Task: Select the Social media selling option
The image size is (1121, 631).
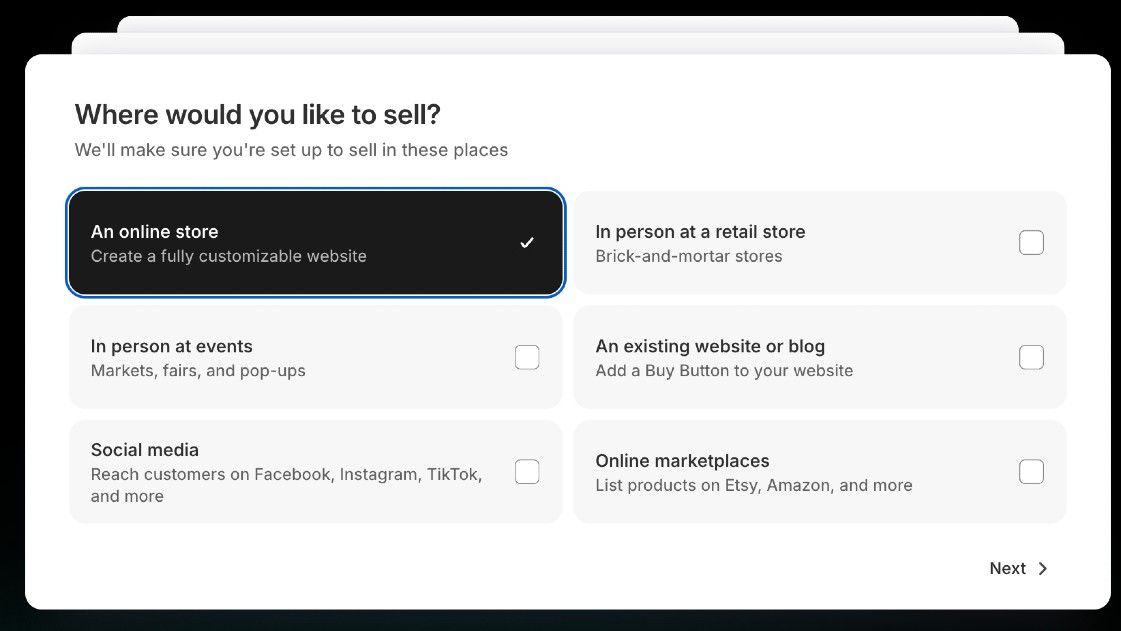Action: [x=315, y=471]
